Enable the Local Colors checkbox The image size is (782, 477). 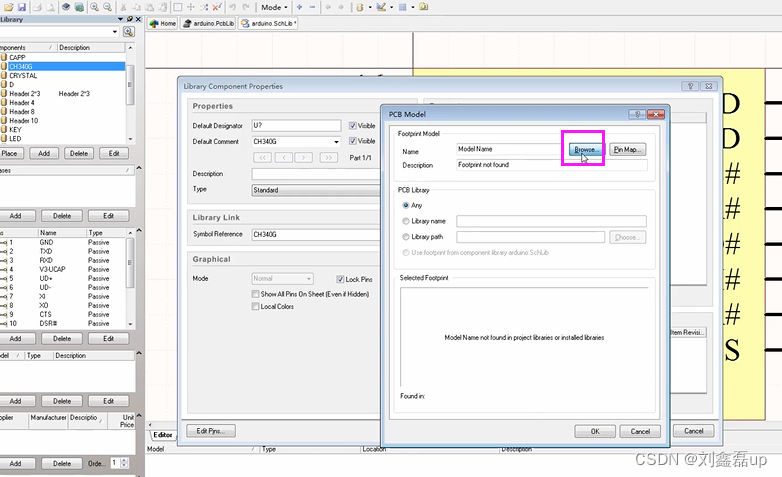pos(255,306)
